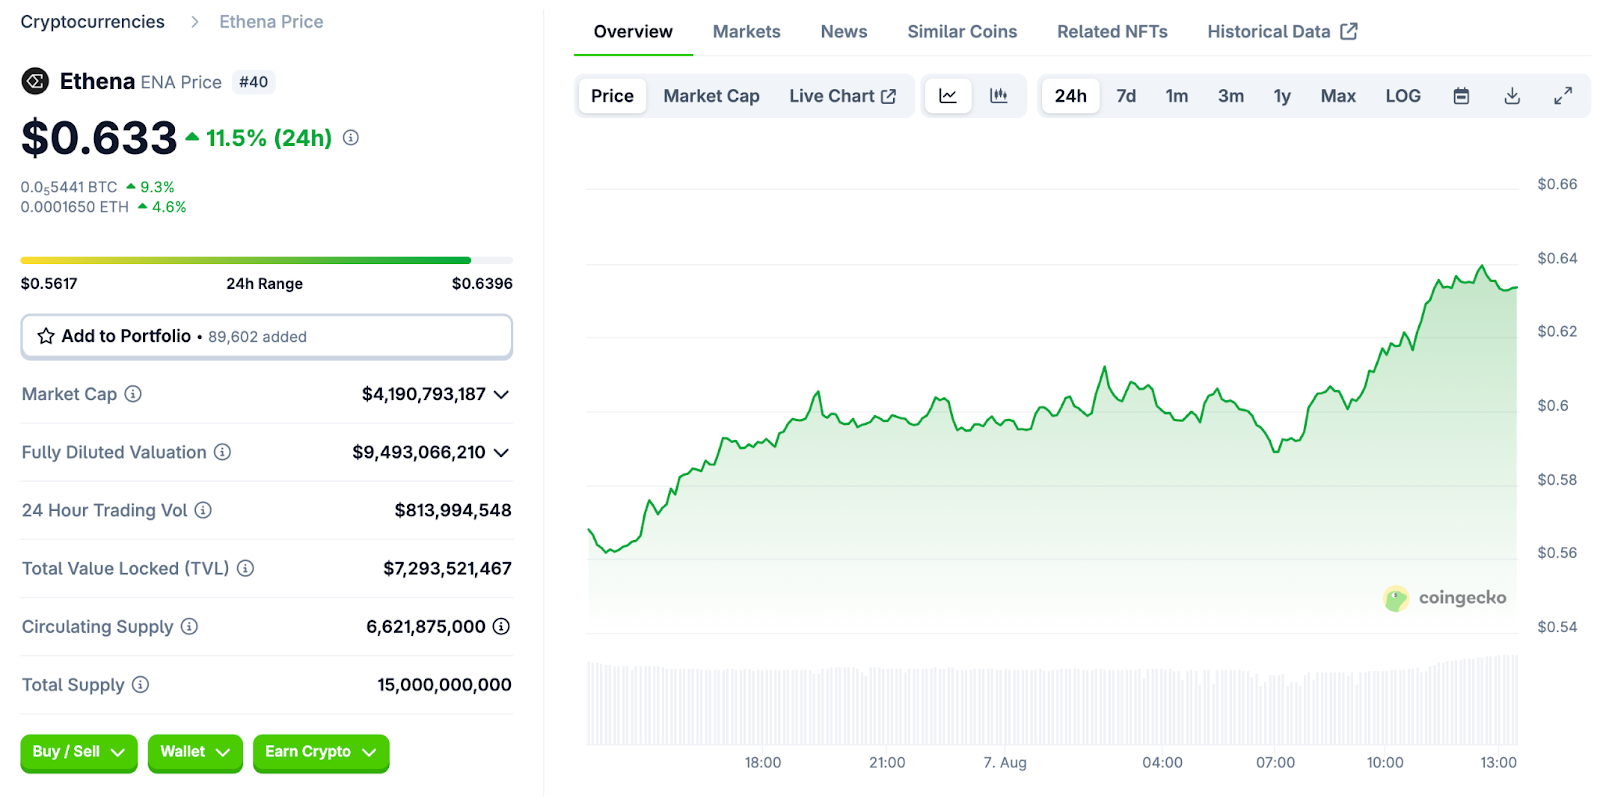Expand Market Cap value chevron
Viewport: 1600px width, 797px height.
click(502, 394)
